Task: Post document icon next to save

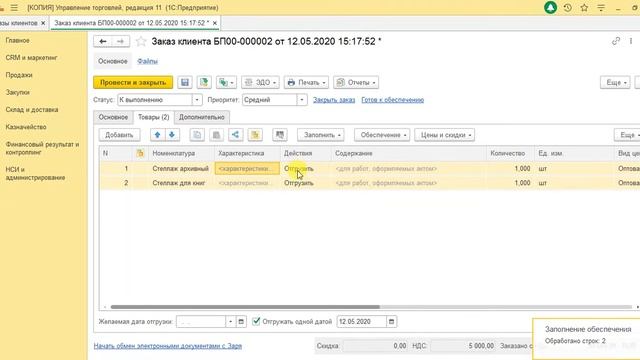Action: point(204,82)
